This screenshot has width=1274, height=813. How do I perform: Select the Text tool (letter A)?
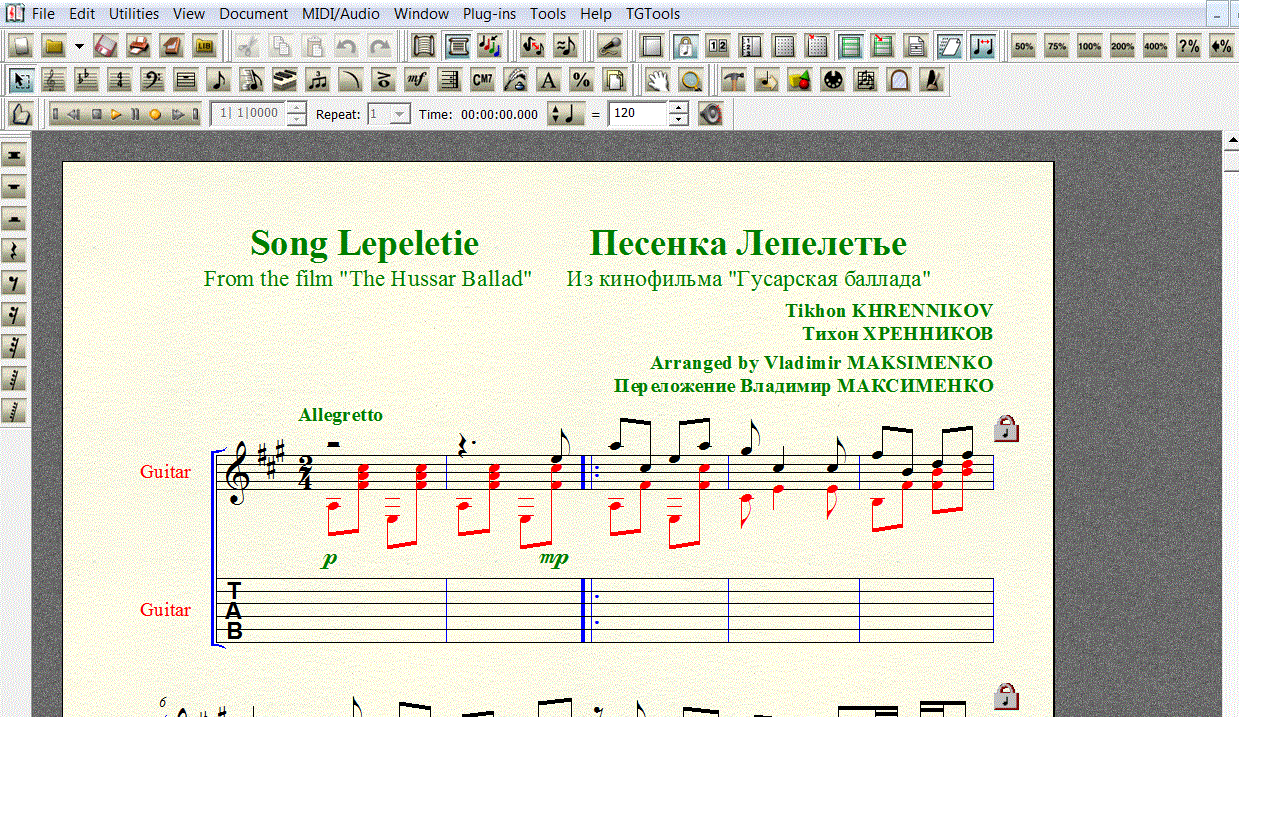tap(548, 81)
